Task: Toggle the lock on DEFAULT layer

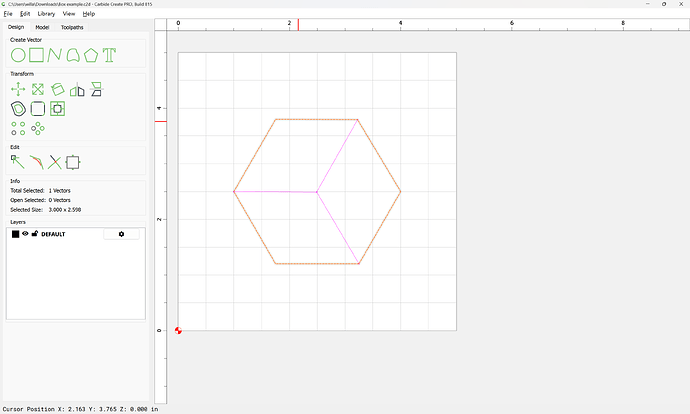Action: (x=35, y=234)
